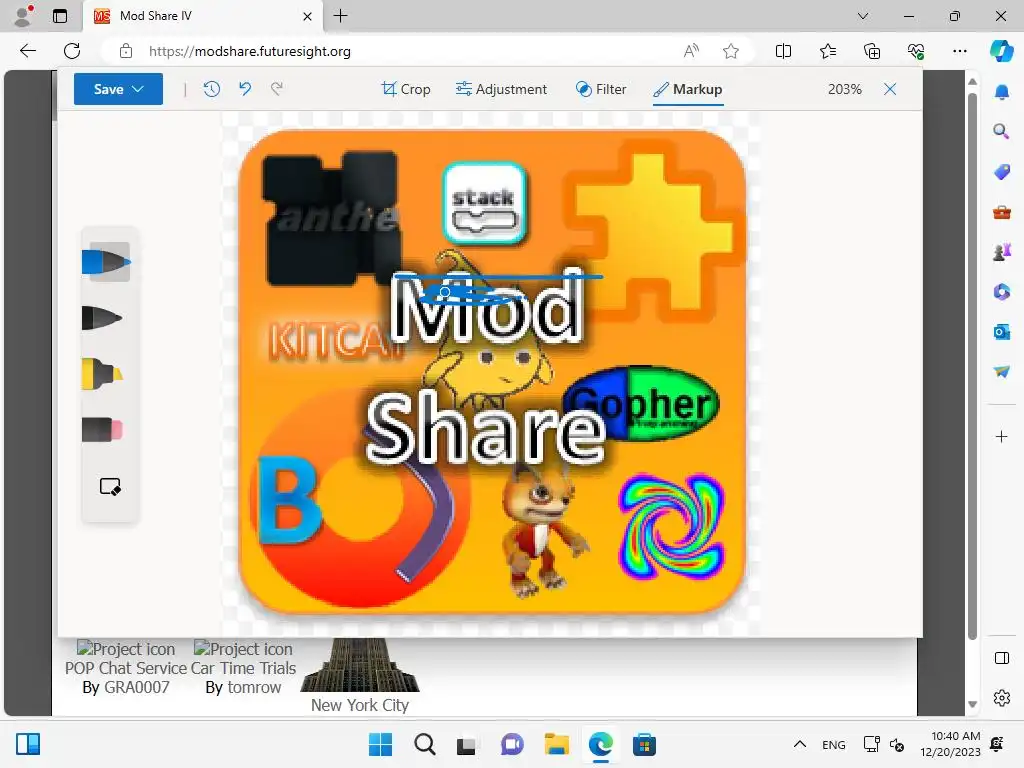This screenshot has height=768, width=1024.
Task: Switch to the Adjustment tab
Action: pyautogui.click(x=502, y=89)
